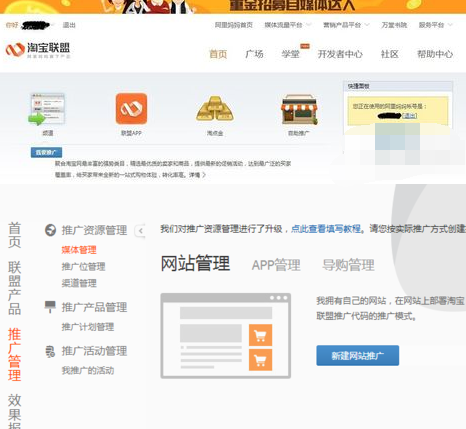
Task: Open the 阿里妈妈首页 link
Action: pos(234,25)
